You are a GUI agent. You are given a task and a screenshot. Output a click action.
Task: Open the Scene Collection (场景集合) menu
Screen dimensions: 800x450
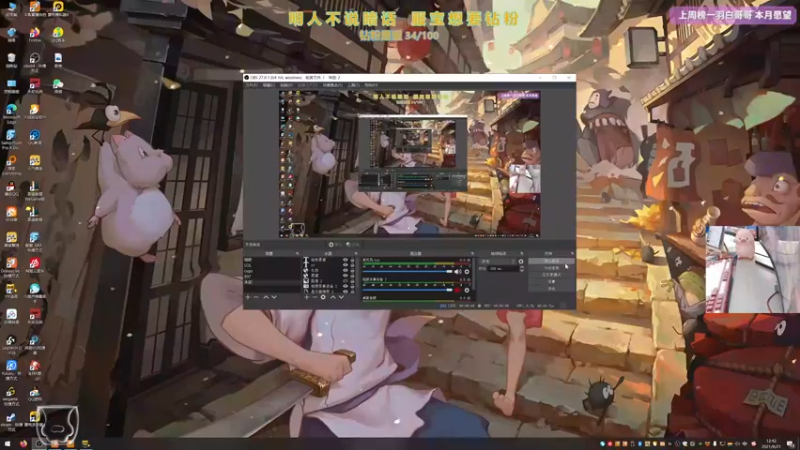coord(332,85)
